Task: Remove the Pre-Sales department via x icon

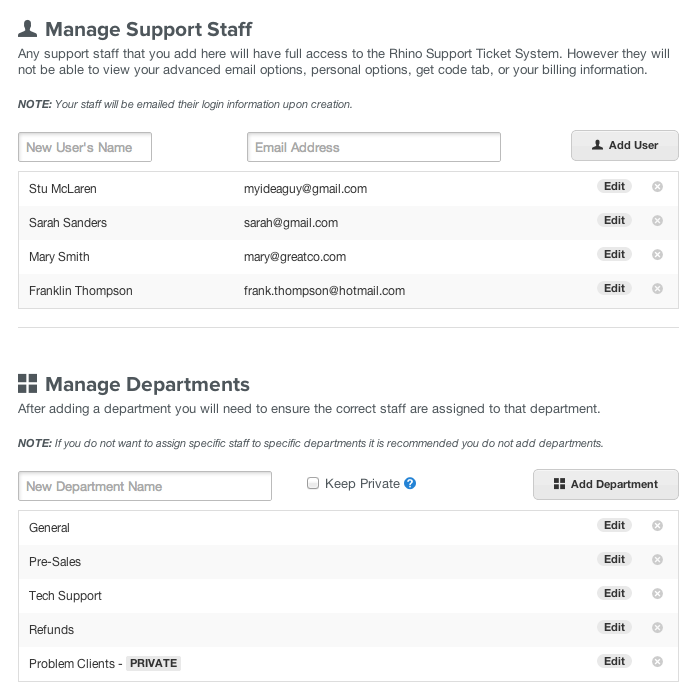Action: [x=657, y=560]
